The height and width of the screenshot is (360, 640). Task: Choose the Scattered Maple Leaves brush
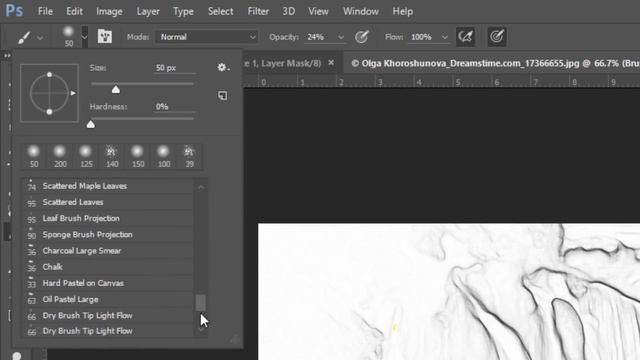click(x=108, y=186)
